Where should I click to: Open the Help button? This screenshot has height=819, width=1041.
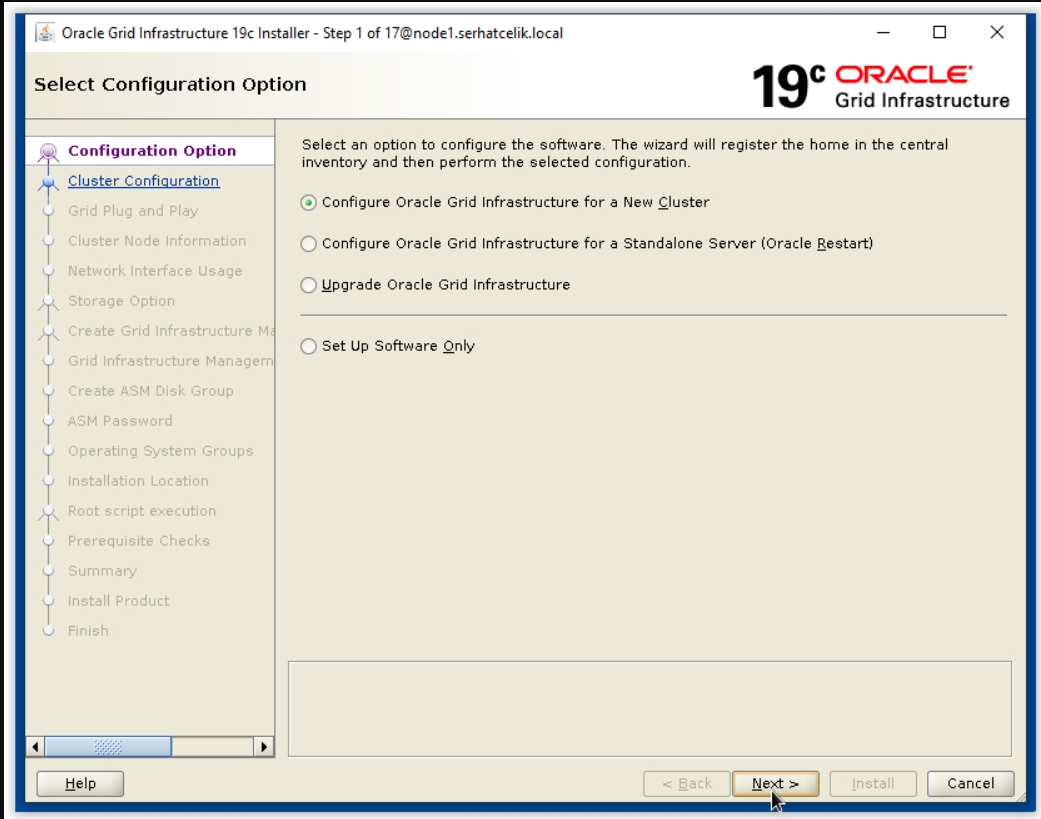click(x=80, y=783)
